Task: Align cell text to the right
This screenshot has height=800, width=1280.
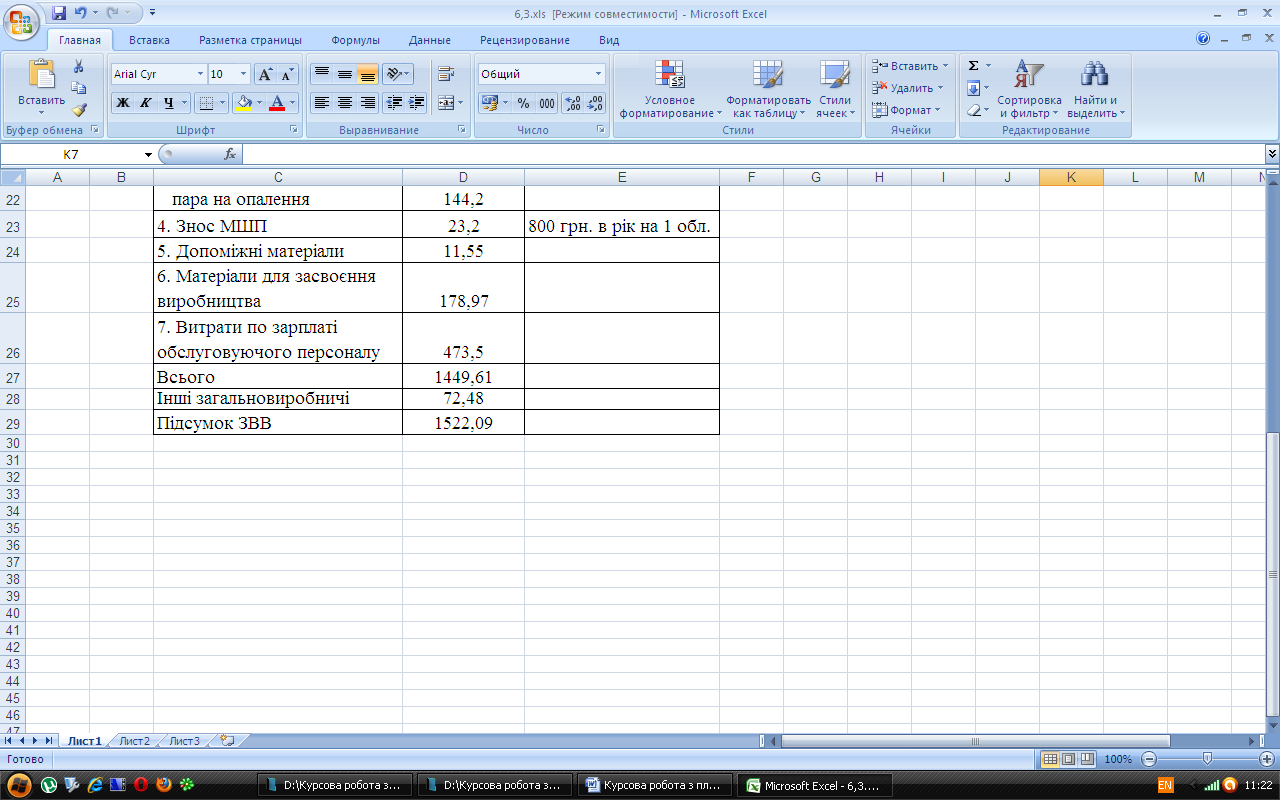Action: pyautogui.click(x=367, y=102)
